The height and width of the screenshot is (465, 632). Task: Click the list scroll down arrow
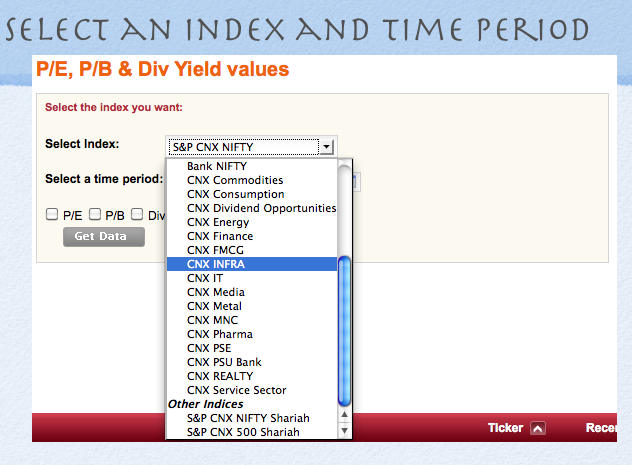(x=344, y=430)
